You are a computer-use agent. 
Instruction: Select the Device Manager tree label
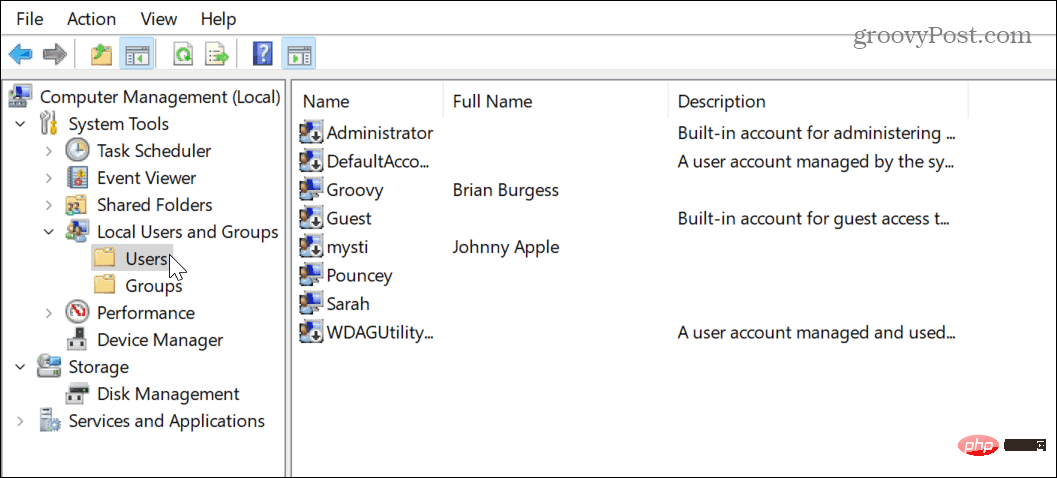[x=160, y=340]
